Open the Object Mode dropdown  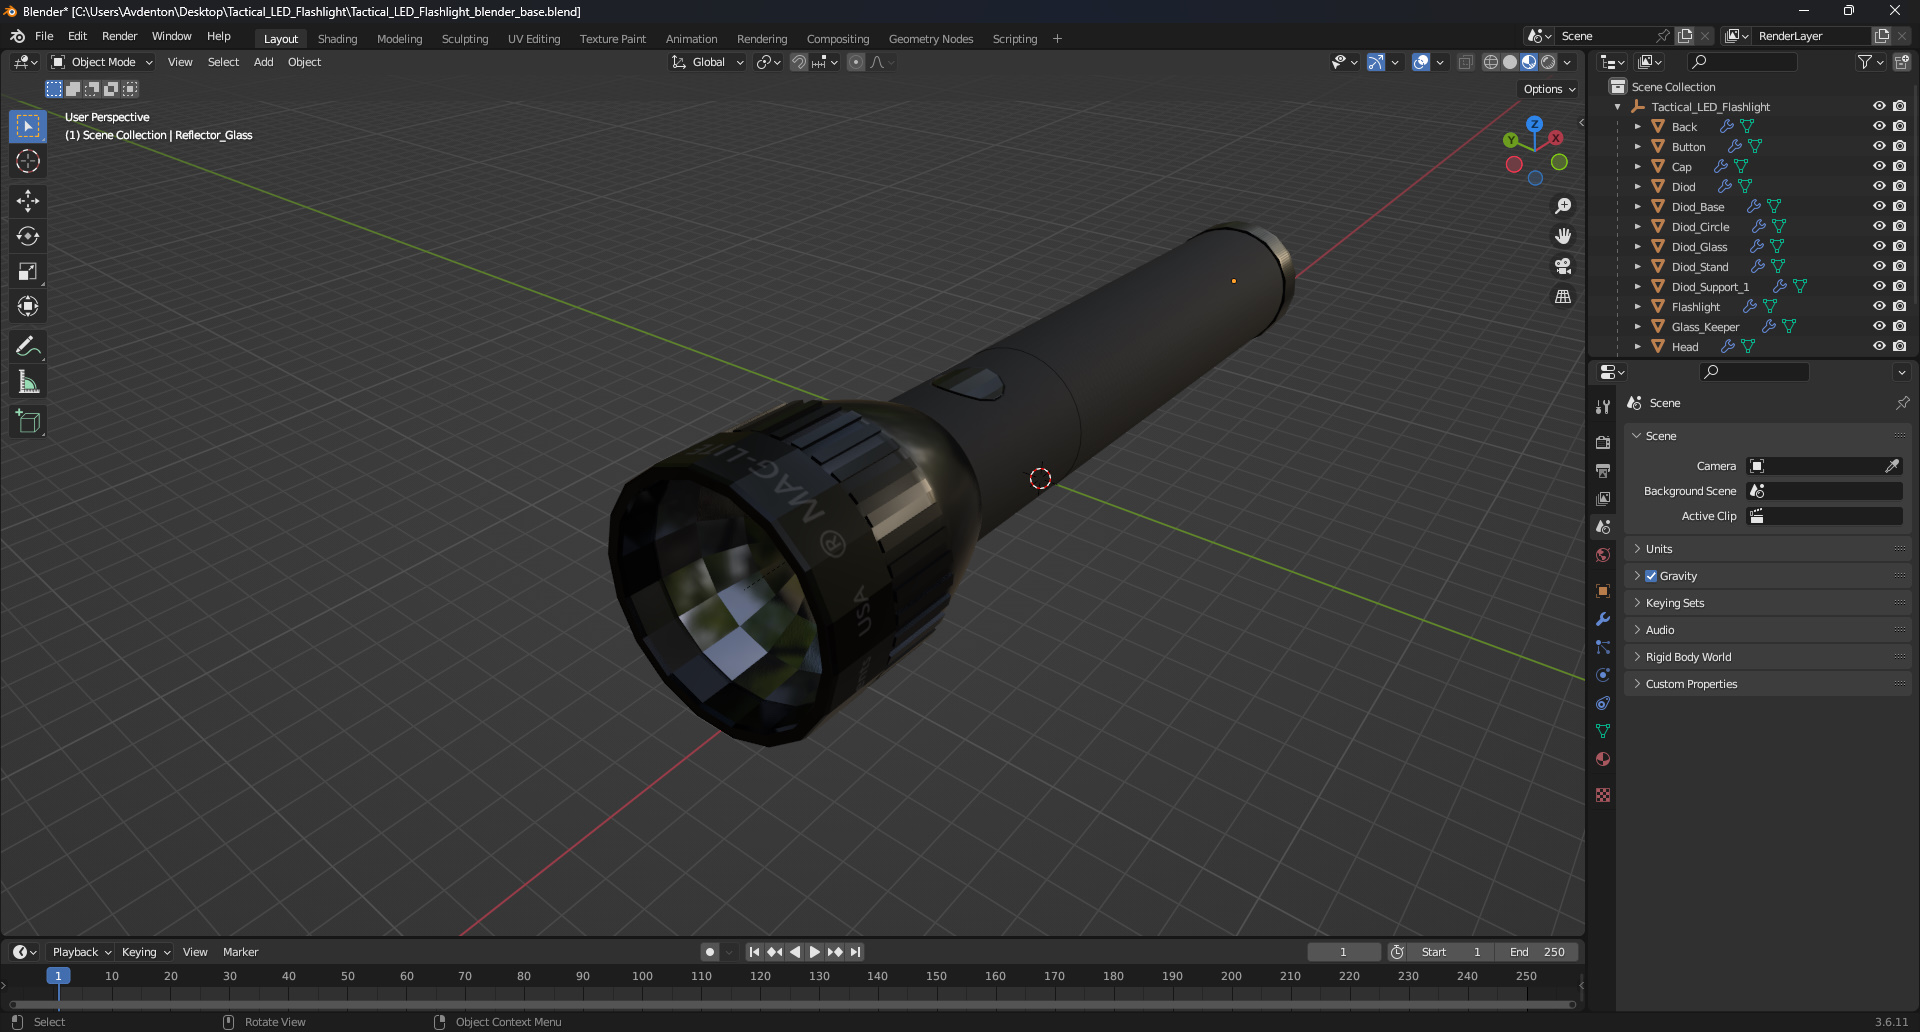click(102, 62)
